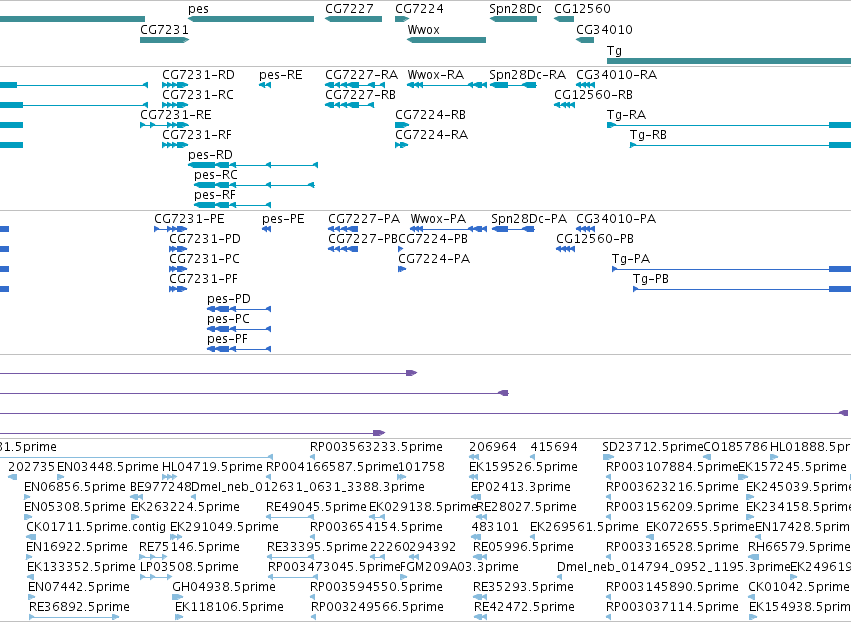Viewport: 851px width, 622px height.
Task: Click protein CG7224-PB
Action: point(433,239)
